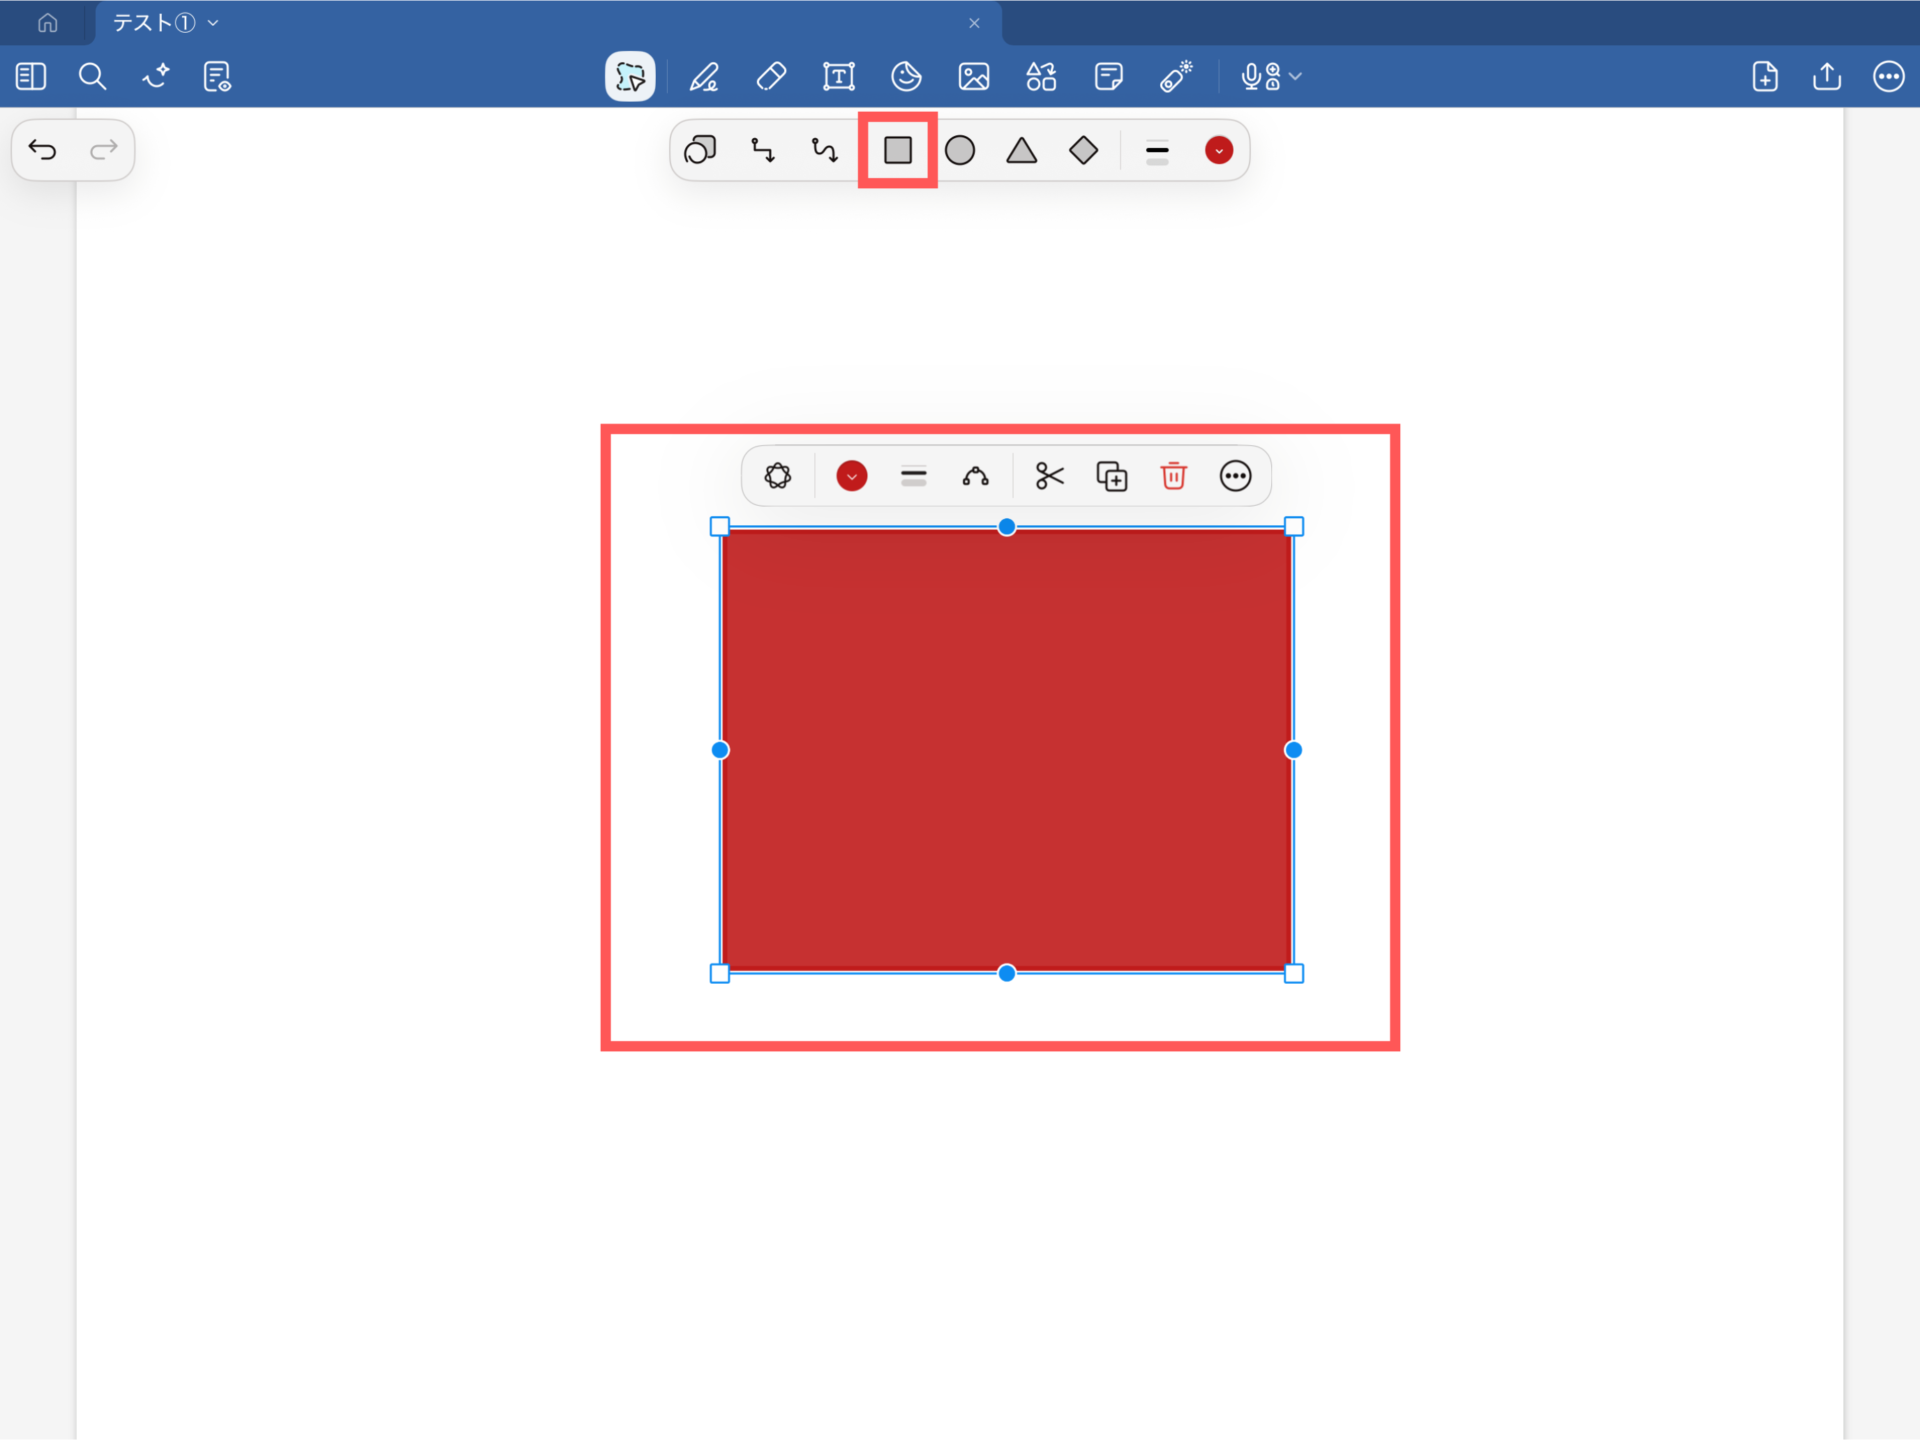
Task: Click the undo button
Action: pos(43,151)
